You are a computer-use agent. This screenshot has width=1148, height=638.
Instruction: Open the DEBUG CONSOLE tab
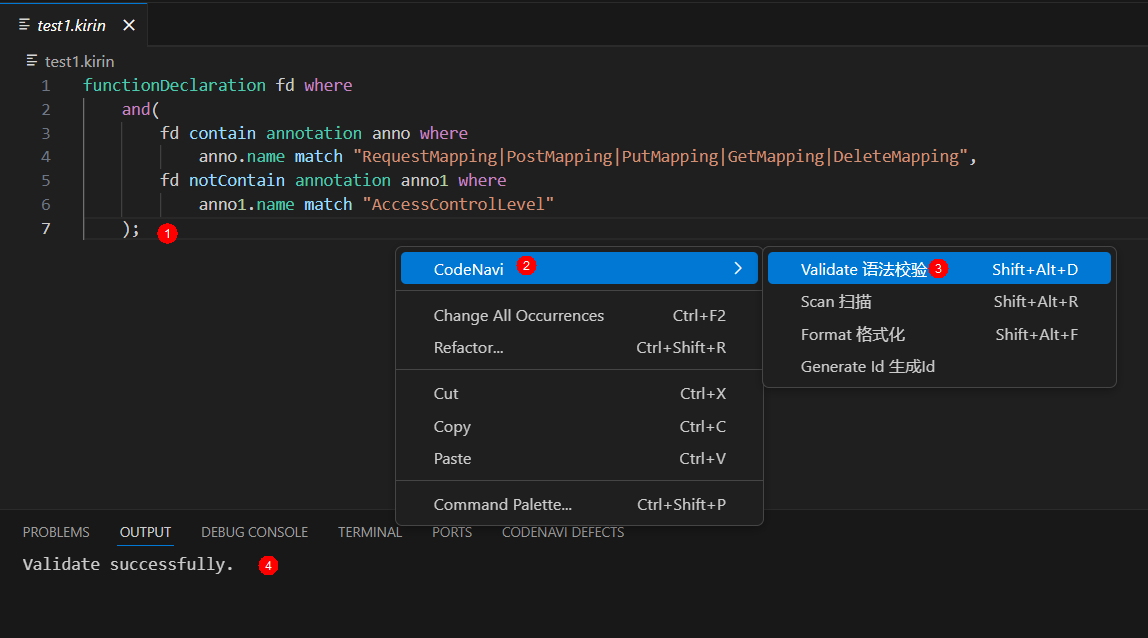[x=254, y=532]
